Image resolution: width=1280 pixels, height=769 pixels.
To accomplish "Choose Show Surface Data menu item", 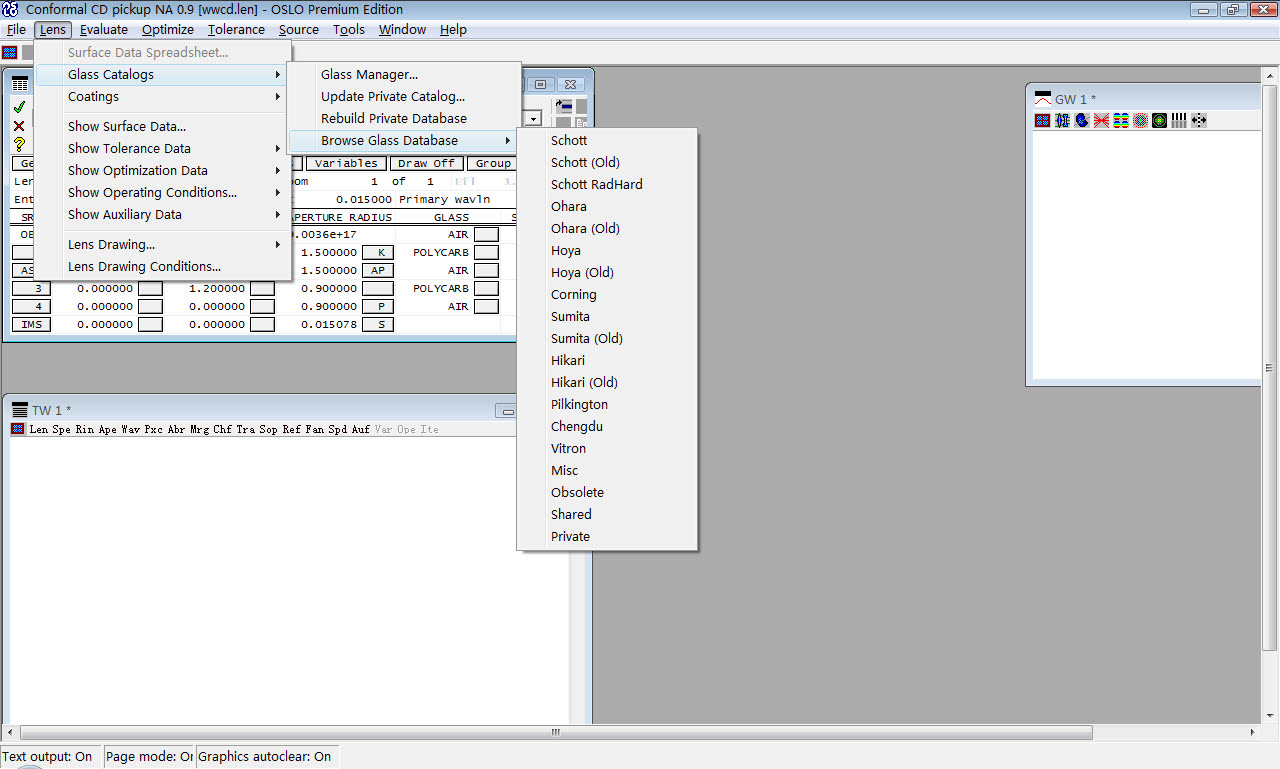I will (x=160, y=127).
